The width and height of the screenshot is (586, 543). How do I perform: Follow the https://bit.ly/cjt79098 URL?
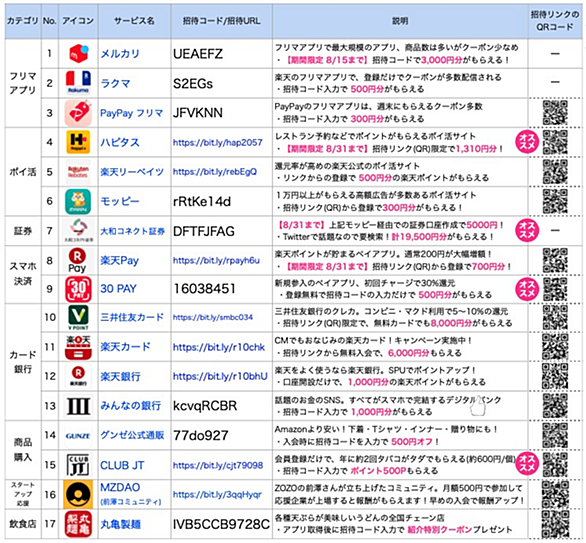pos(218,465)
